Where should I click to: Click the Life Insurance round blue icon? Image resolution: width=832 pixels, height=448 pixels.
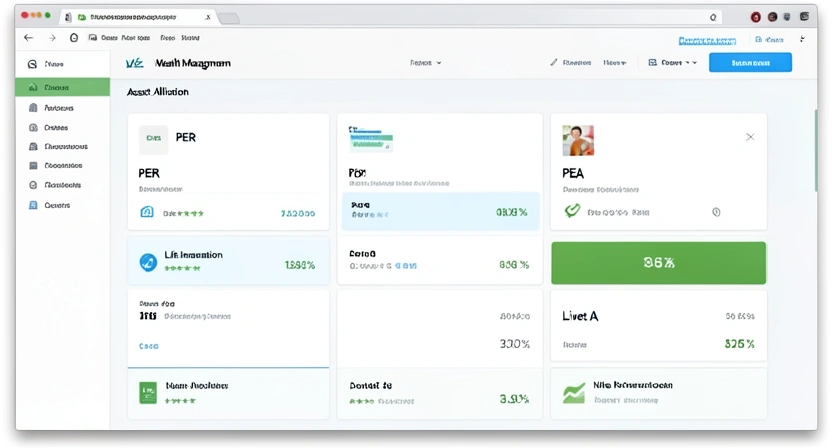pyautogui.click(x=148, y=262)
